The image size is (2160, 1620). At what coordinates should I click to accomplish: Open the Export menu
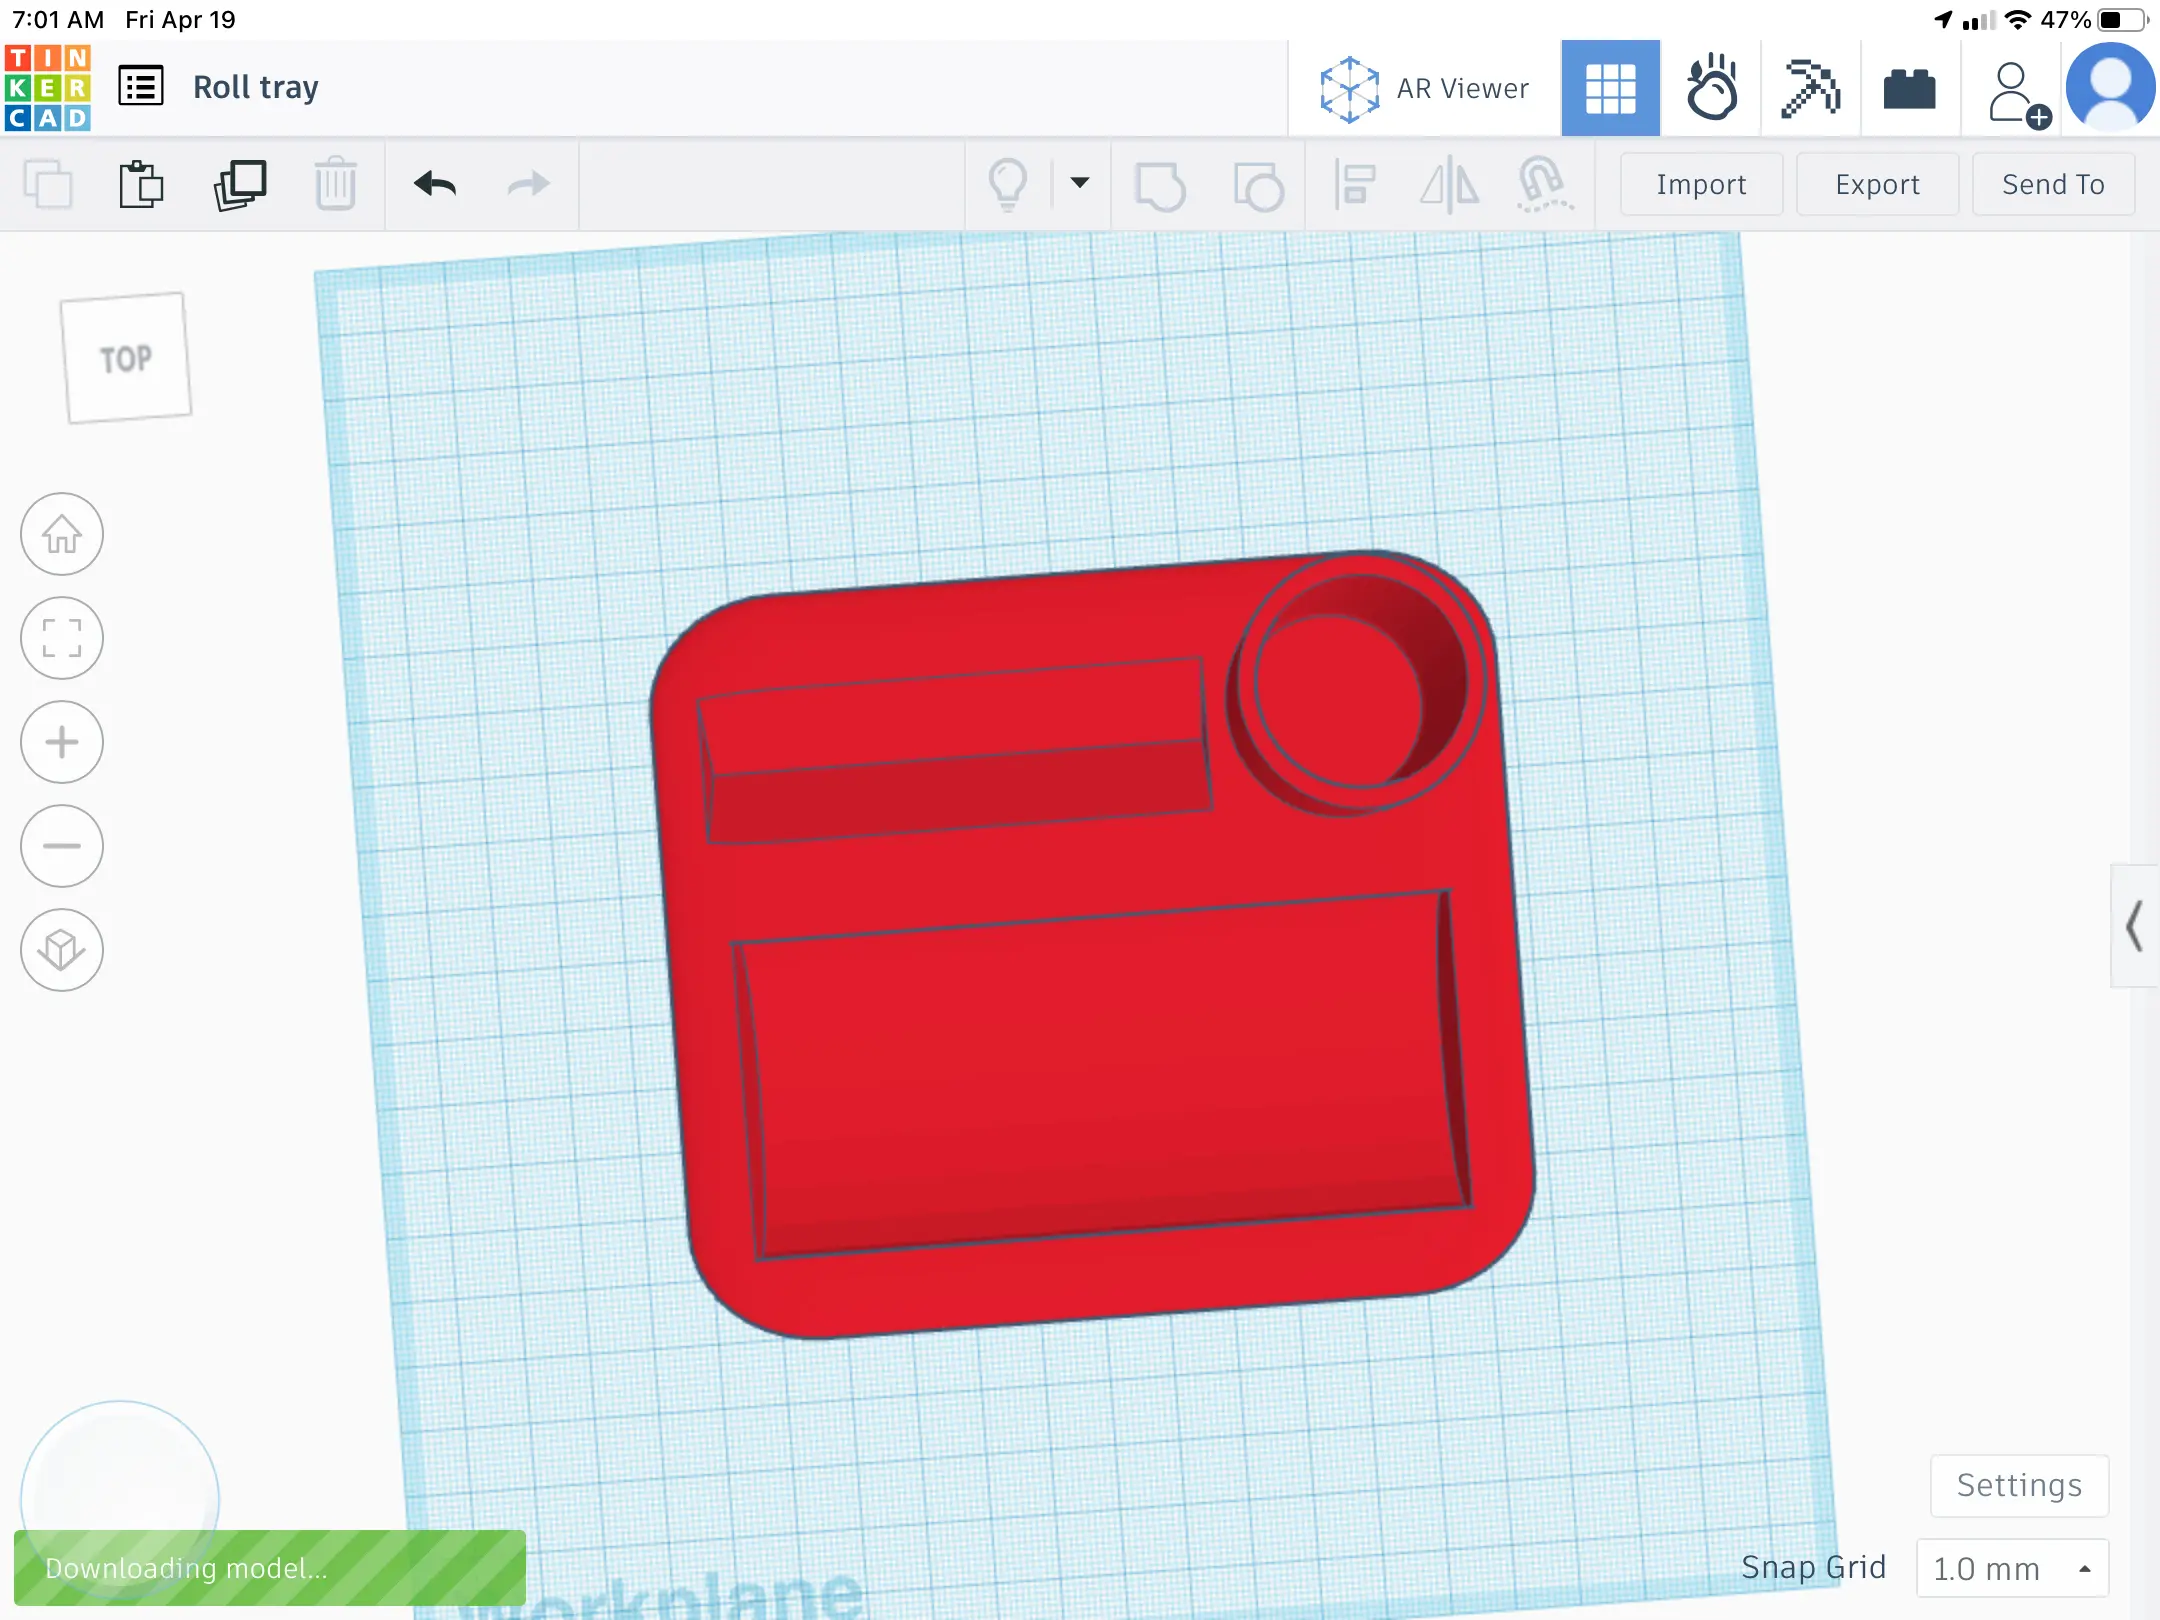[x=1877, y=184]
